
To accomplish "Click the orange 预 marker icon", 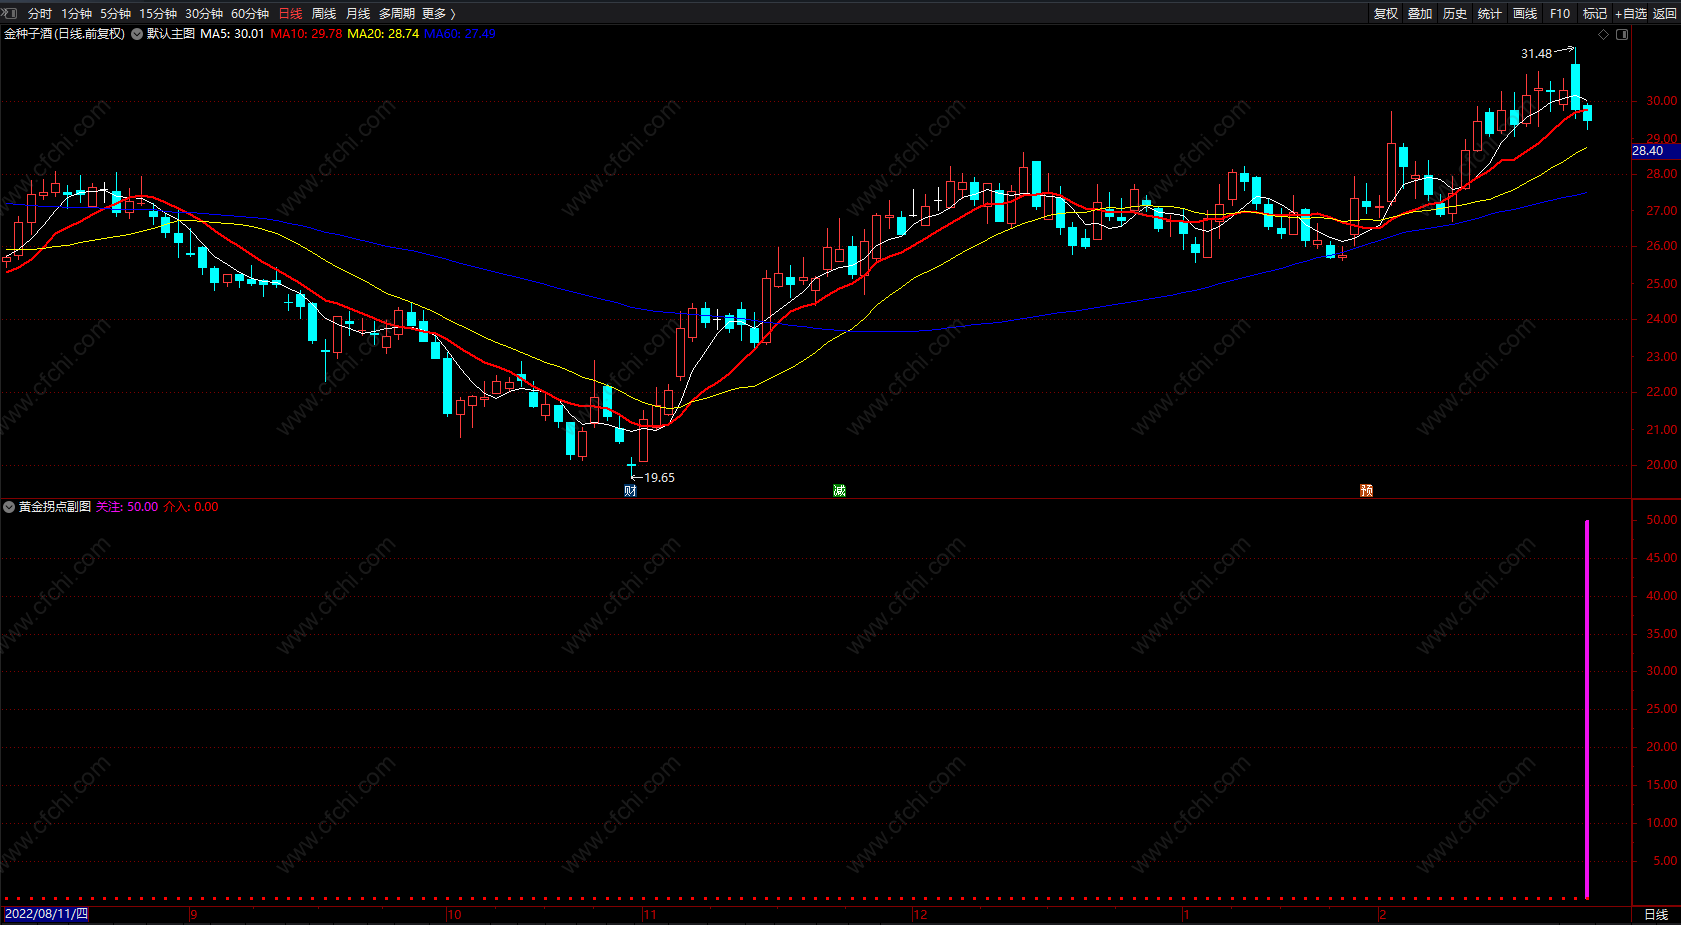I will 1366,490.
